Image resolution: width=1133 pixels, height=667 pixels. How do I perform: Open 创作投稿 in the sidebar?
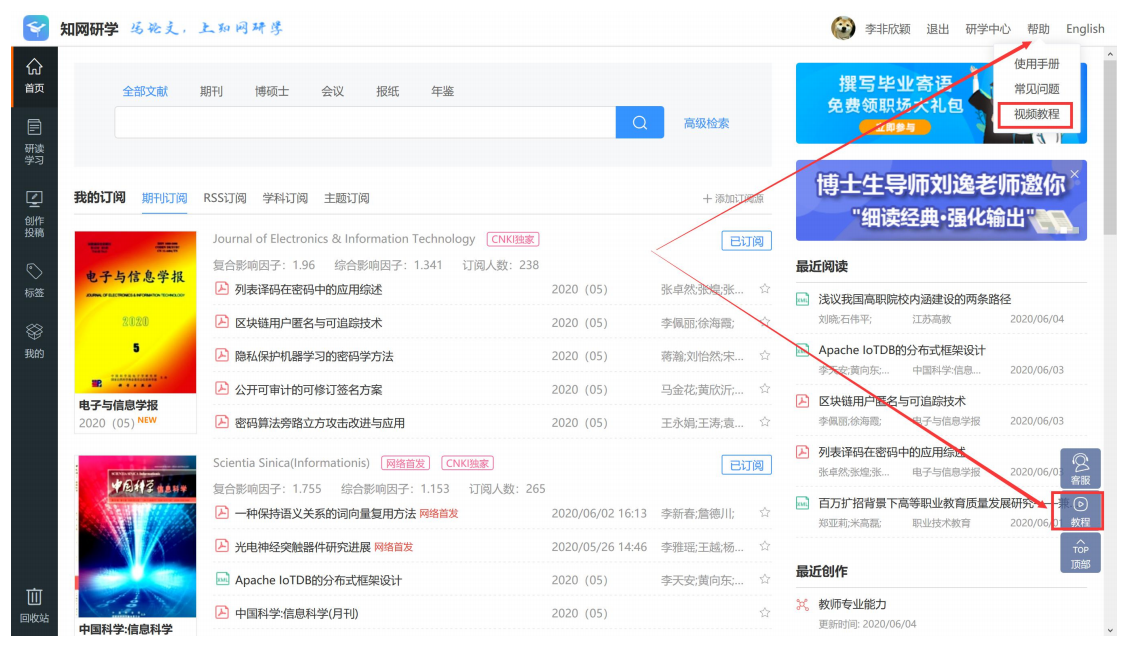point(34,212)
